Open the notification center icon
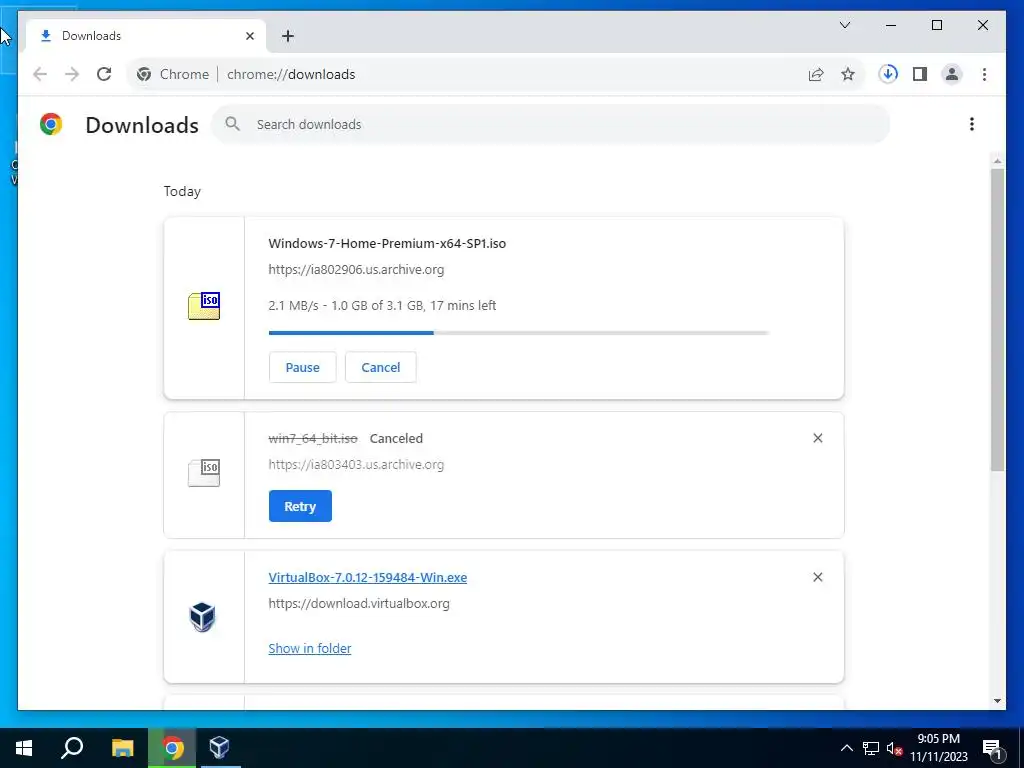This screenshot has width=1024, height=768. click(x=993, y=749)
